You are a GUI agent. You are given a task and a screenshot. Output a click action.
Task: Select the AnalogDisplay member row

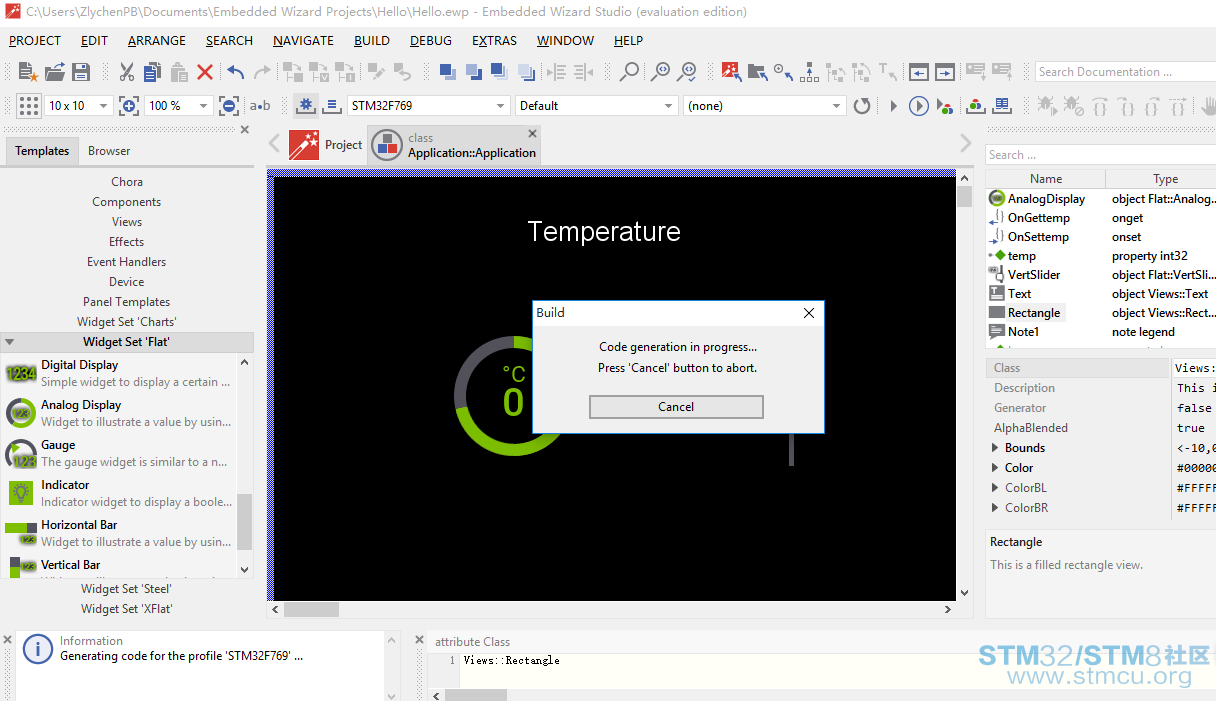pos(1101,199)
